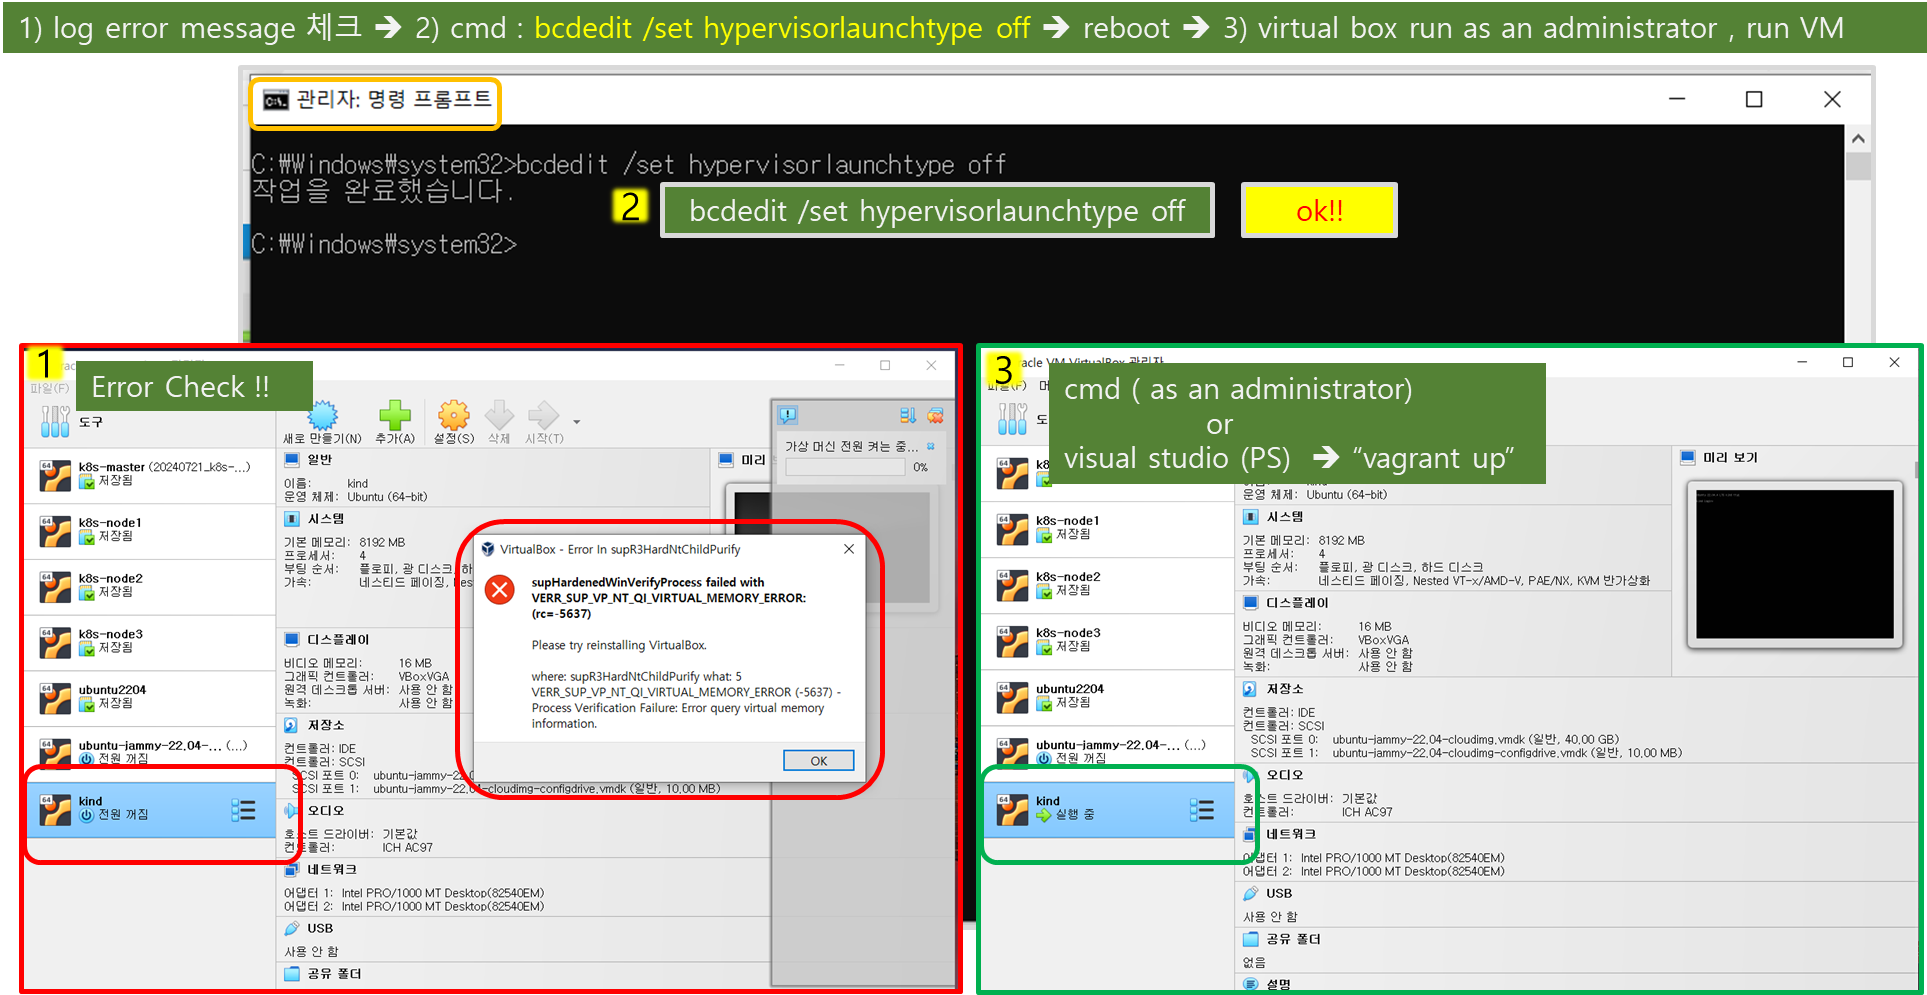
Task: Close the supR3HardNtChildPurify error dialog
Action: (x=848, y=549)
